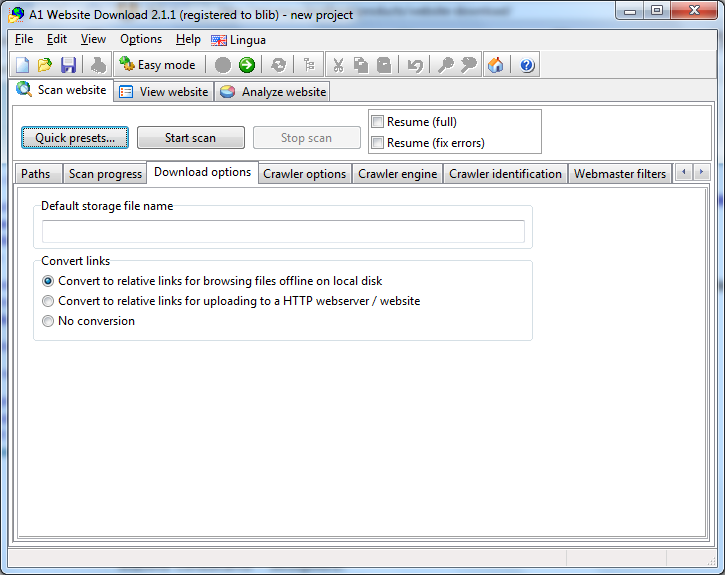Image resolution: width=725 pixels, height=575 pixels.
Task: Open the Help menu
Action: tap(188, 39)
